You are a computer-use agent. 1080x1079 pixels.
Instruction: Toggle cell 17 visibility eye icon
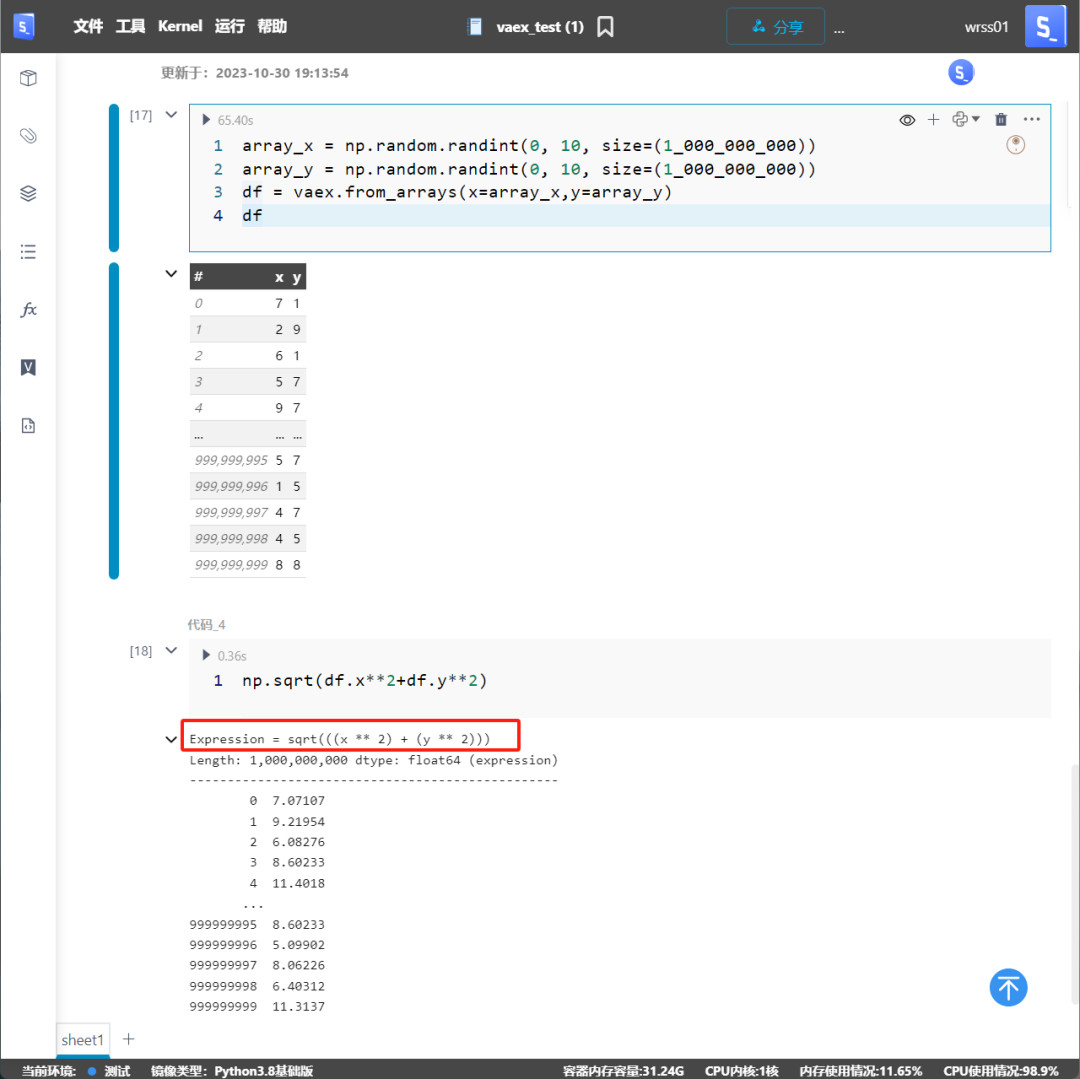coord(907,120)
